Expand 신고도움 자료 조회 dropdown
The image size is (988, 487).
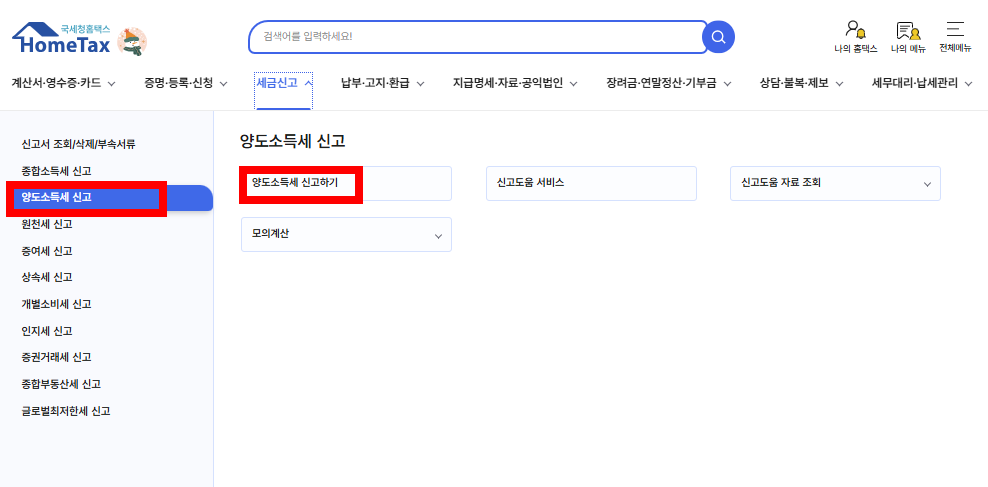(835, 184)
